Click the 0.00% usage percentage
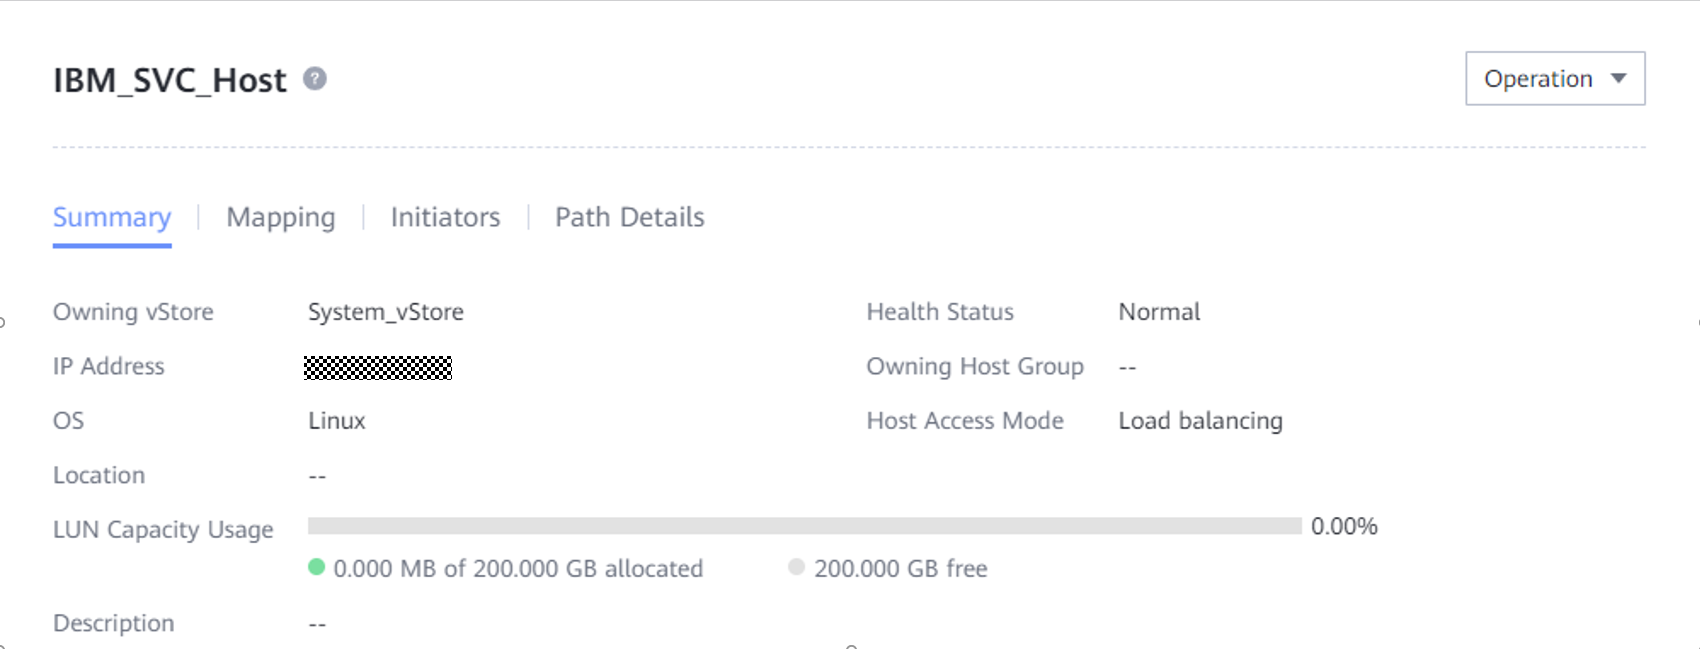Image resolution: width=1700 pixels, height=649 pixels. [1344, 526]
